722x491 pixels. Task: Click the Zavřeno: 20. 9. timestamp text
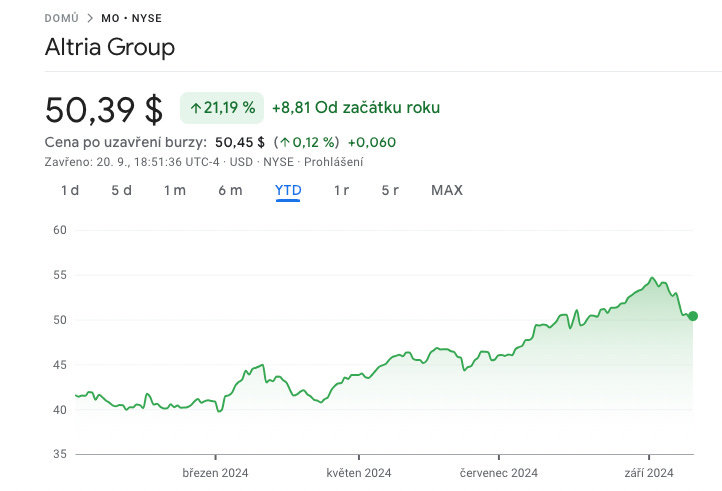pos(132,162)
